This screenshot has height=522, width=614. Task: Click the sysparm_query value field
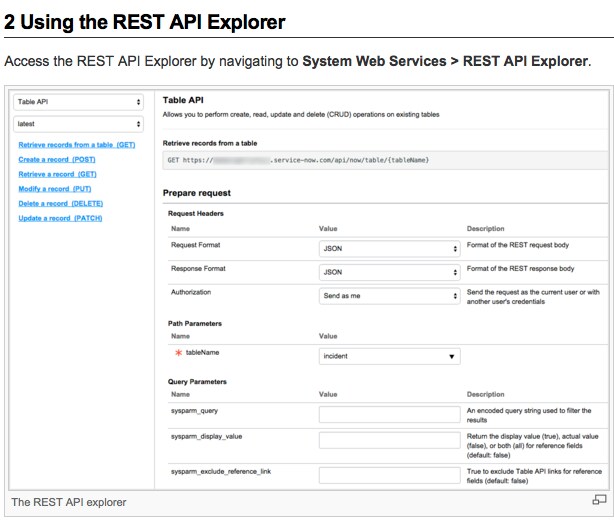389,415
